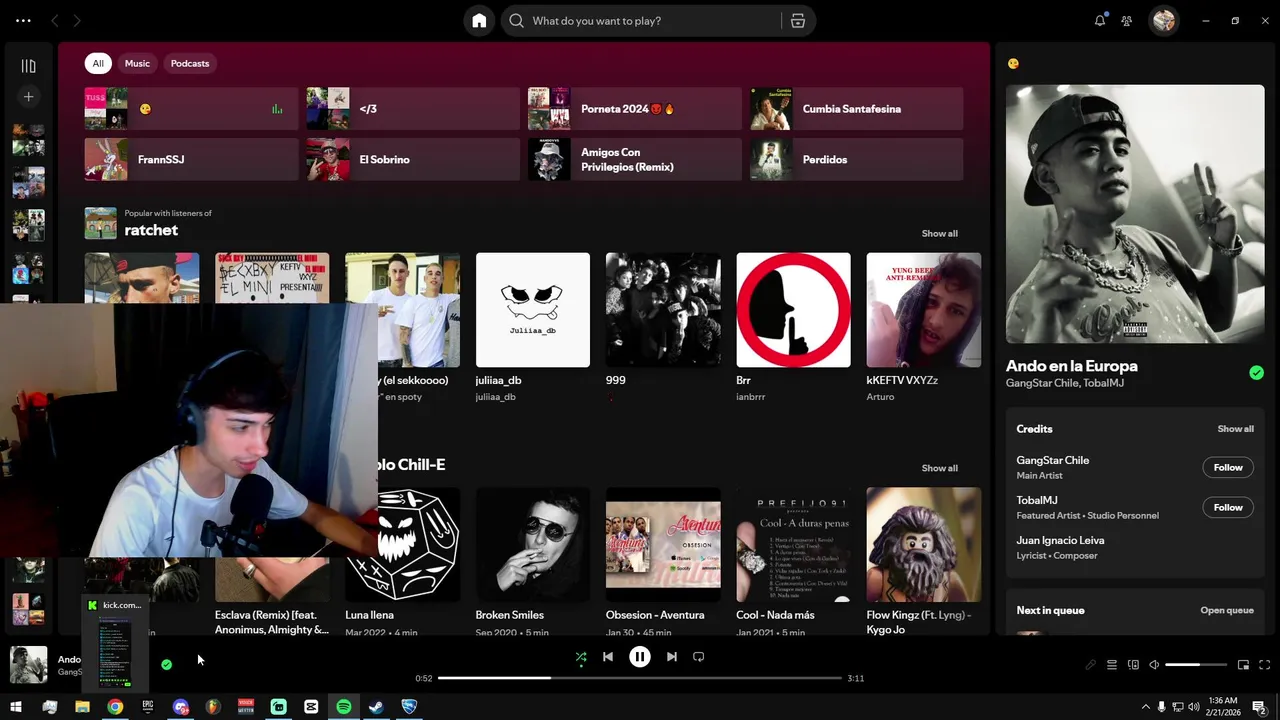Open FrannSSJ tile

[x=191, y=160]
